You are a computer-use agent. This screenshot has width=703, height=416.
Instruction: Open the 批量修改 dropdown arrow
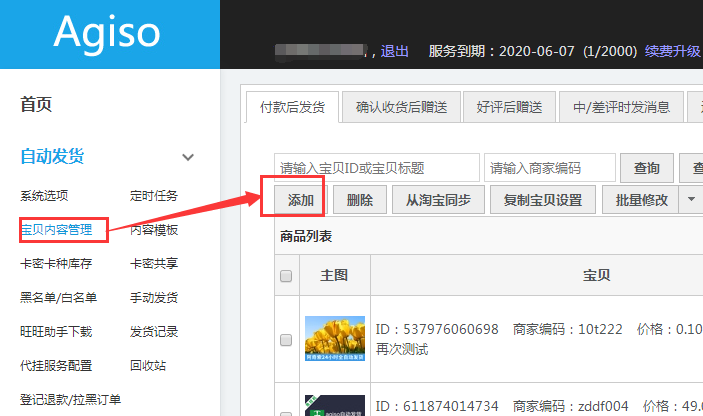point(691,199)
